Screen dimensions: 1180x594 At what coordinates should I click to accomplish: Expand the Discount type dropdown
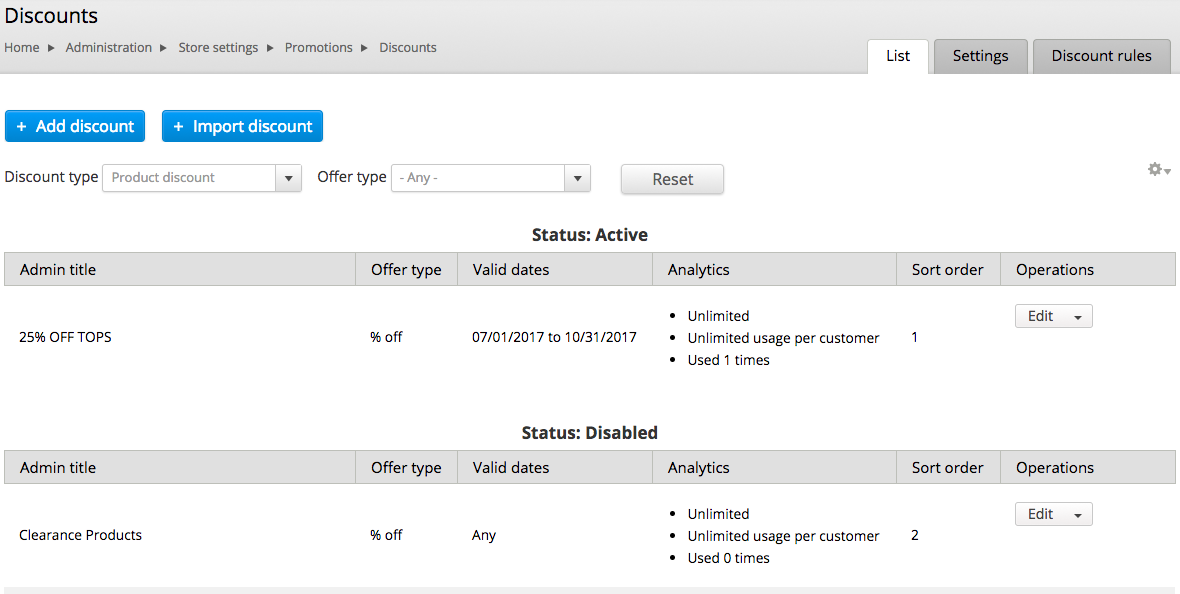pos(288,178)
